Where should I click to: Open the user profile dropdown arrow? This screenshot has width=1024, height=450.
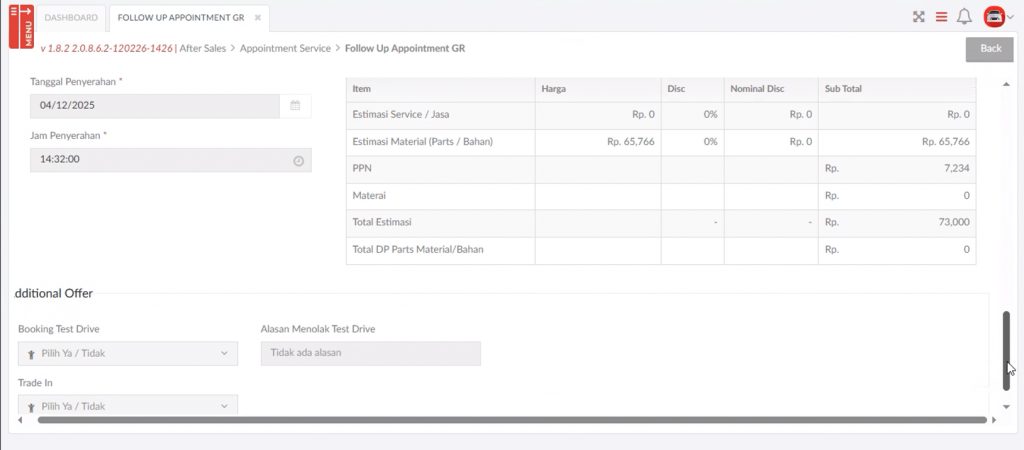(x=1010, y=17)
